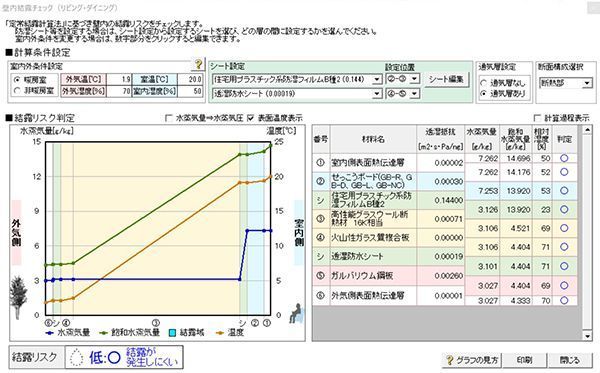Click the 印刷 button
600x373 pixels.
coord(525,360)
